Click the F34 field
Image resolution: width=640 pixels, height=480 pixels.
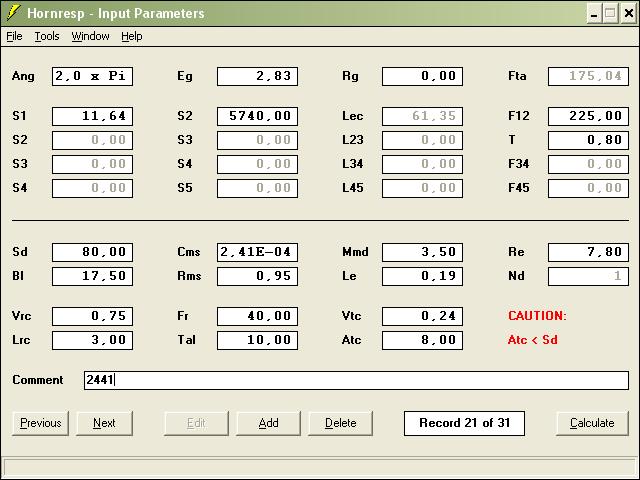click(588, 164)
